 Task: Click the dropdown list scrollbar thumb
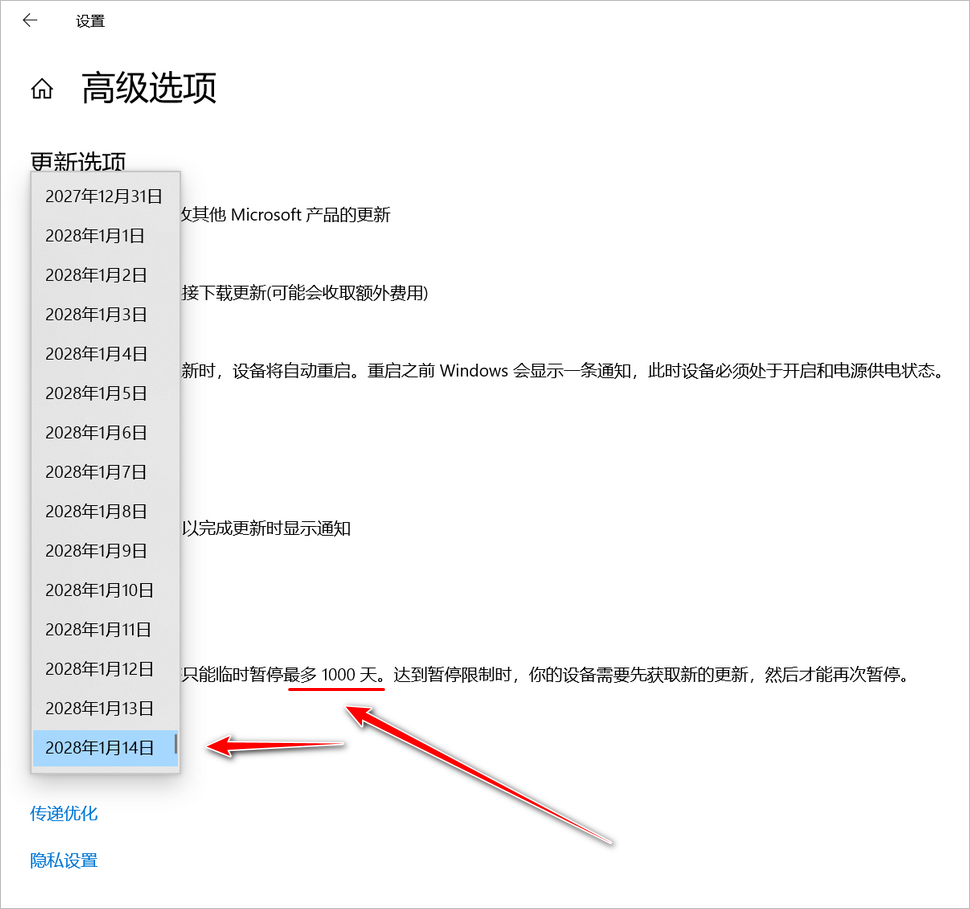pos(176,744)
